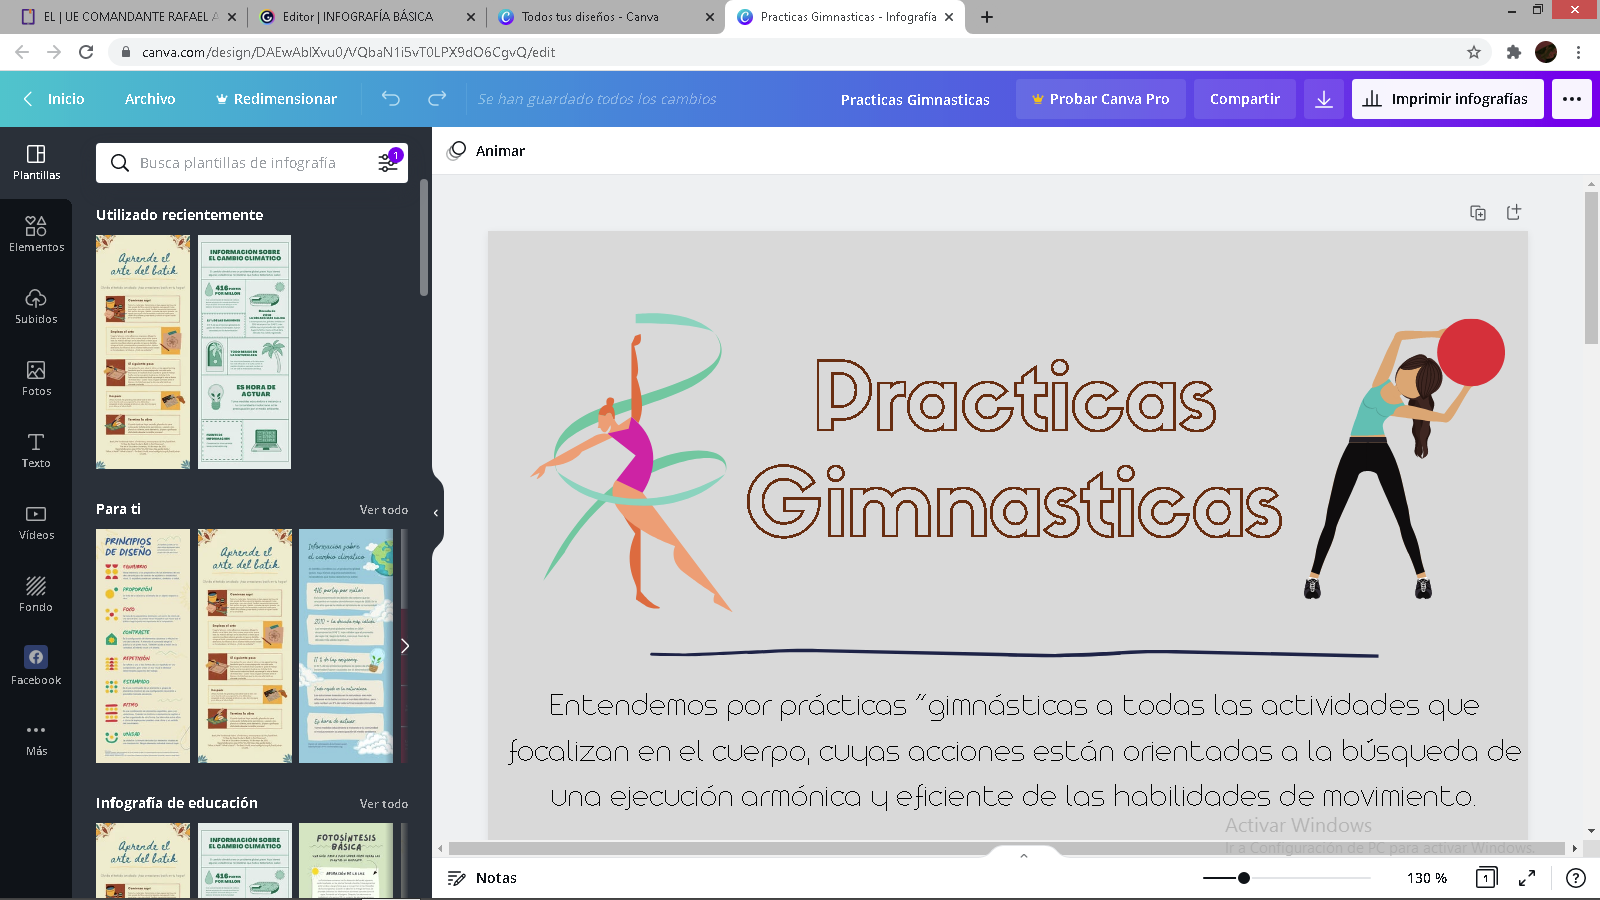This screenshot has height=900, width=1600.
Task: Open the Vídeos panel
Action: [x=36, y=521]
